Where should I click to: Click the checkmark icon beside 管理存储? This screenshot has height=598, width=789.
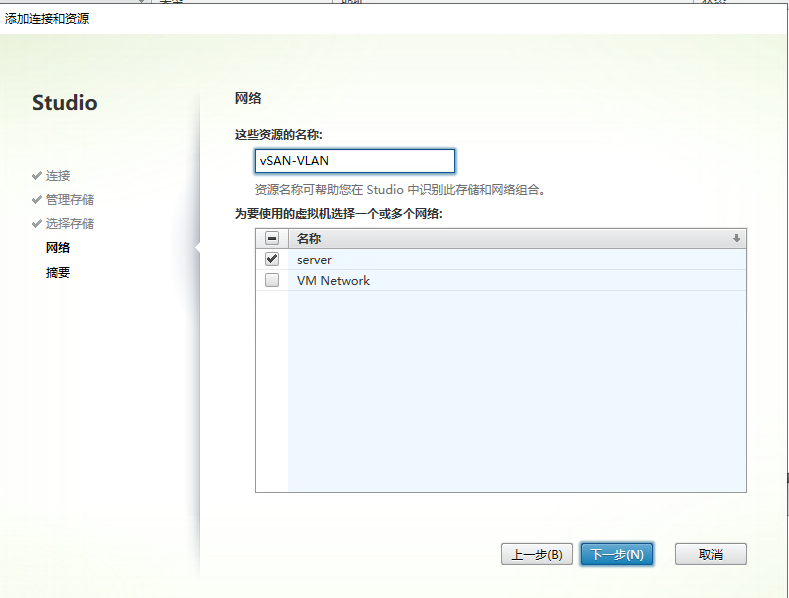coord(37,200)
